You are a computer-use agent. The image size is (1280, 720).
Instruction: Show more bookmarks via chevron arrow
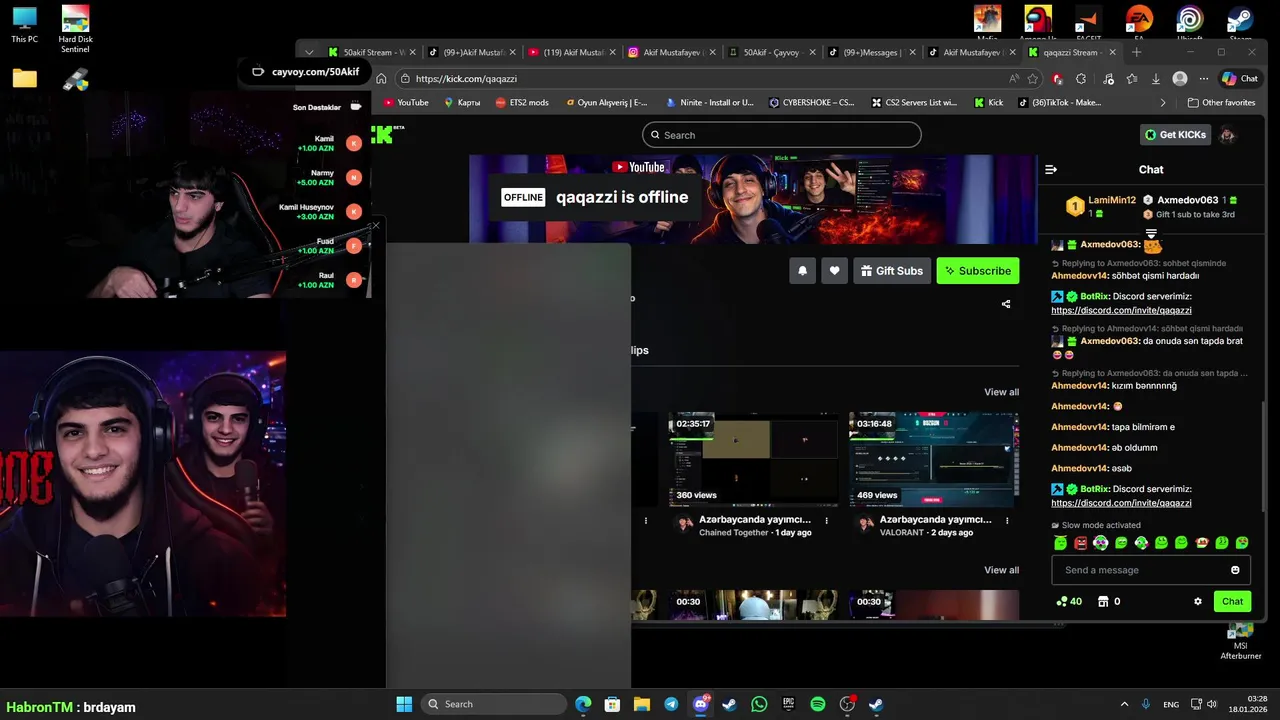pyautogui.click(x=1162, y=102)
